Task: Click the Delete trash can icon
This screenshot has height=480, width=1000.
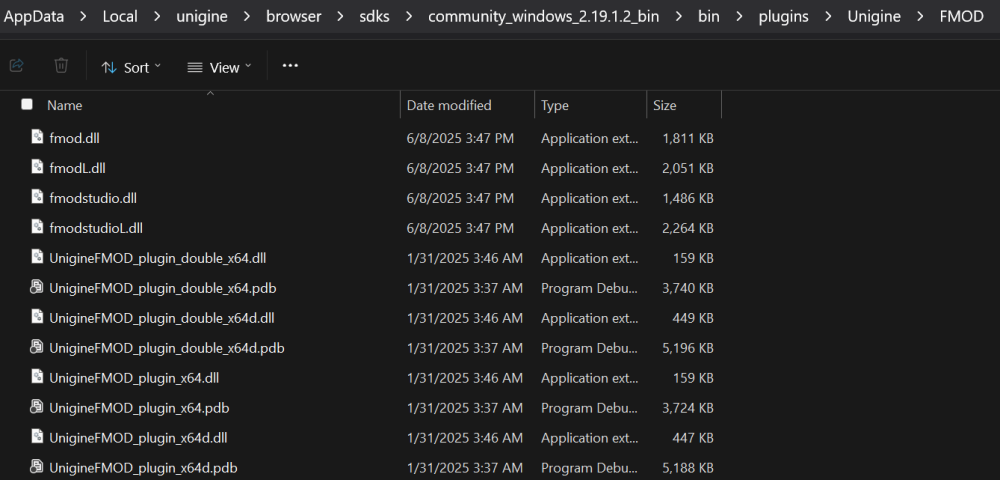Action: point(61,66)
